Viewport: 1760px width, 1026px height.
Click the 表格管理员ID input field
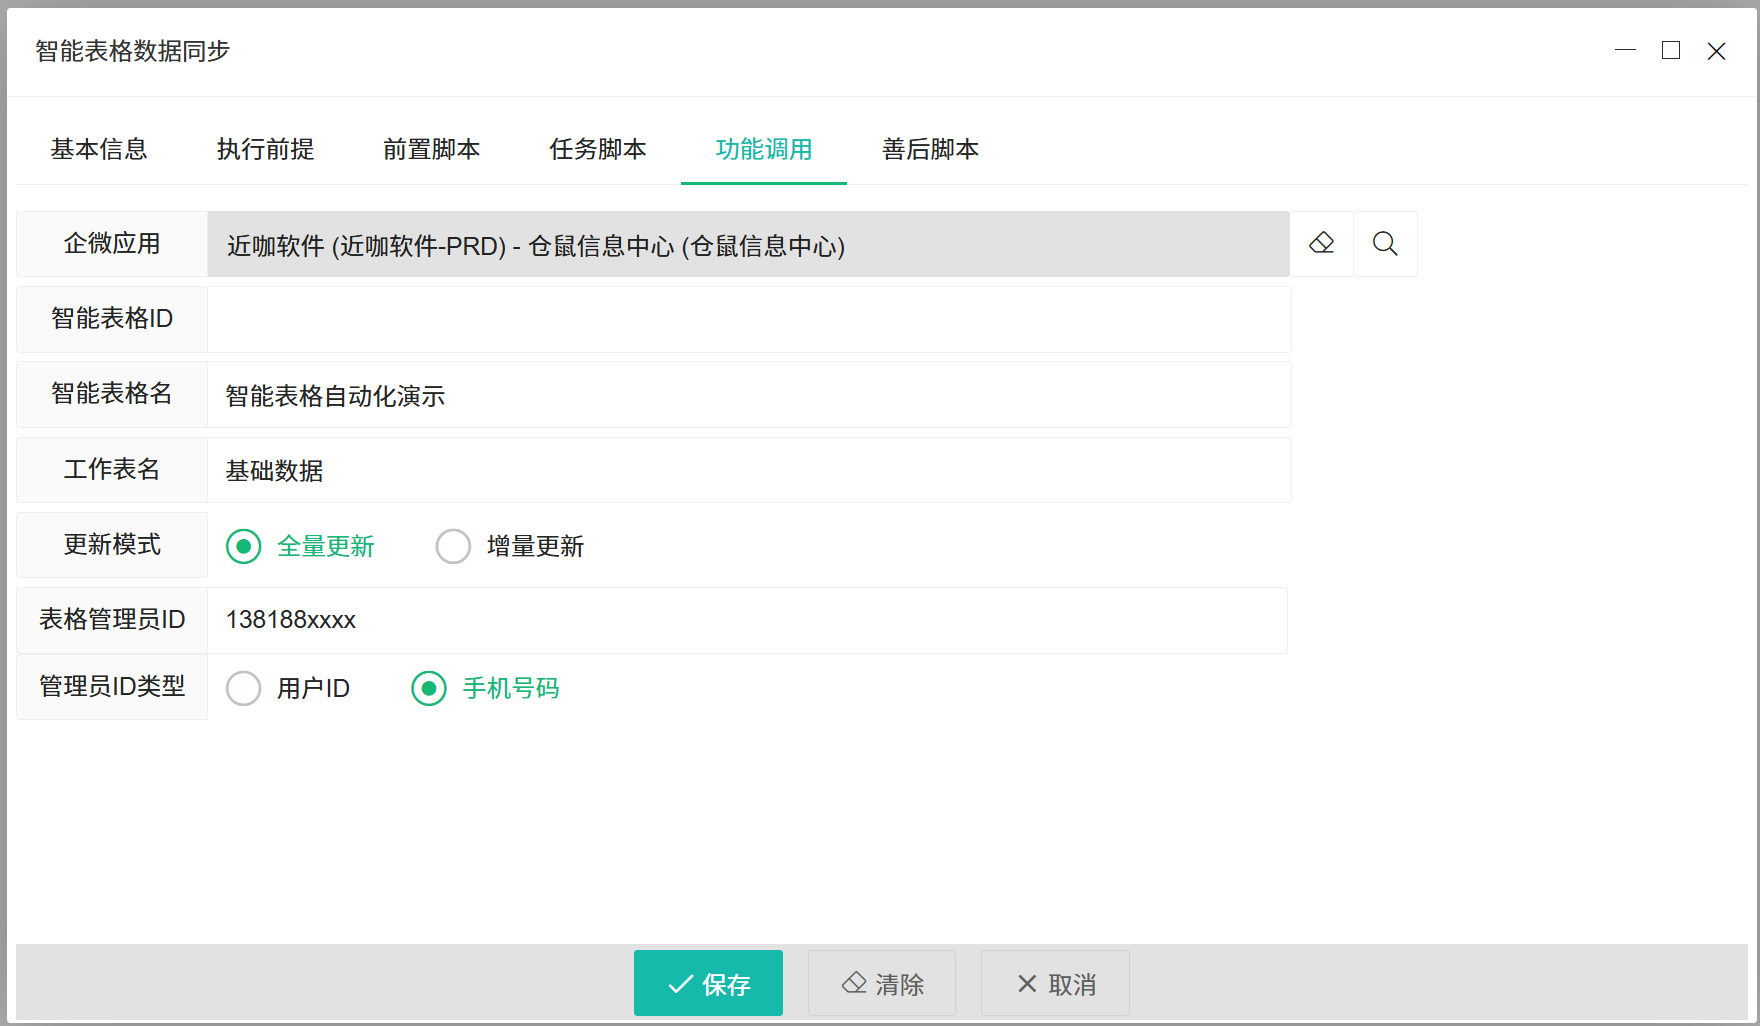tap(746, 621)
